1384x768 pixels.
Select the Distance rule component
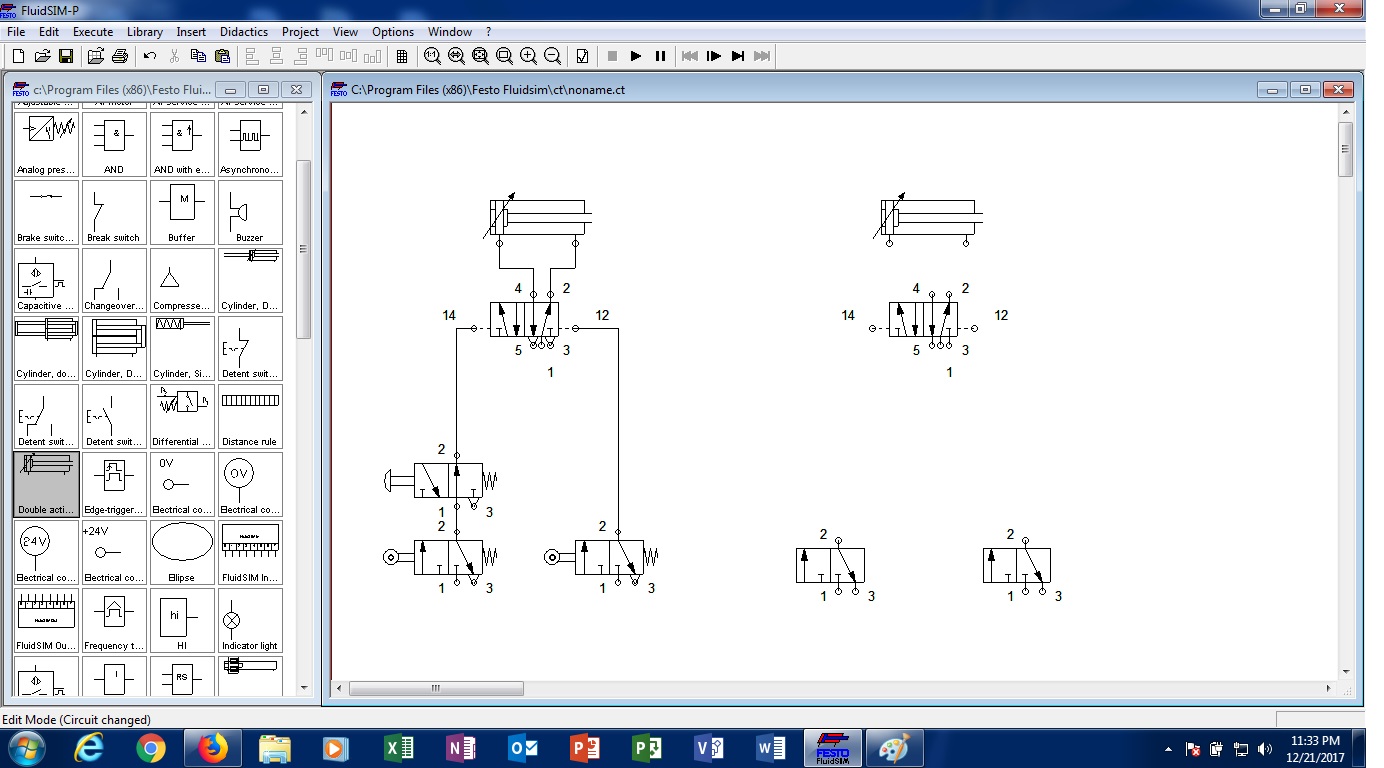[250, 416]
